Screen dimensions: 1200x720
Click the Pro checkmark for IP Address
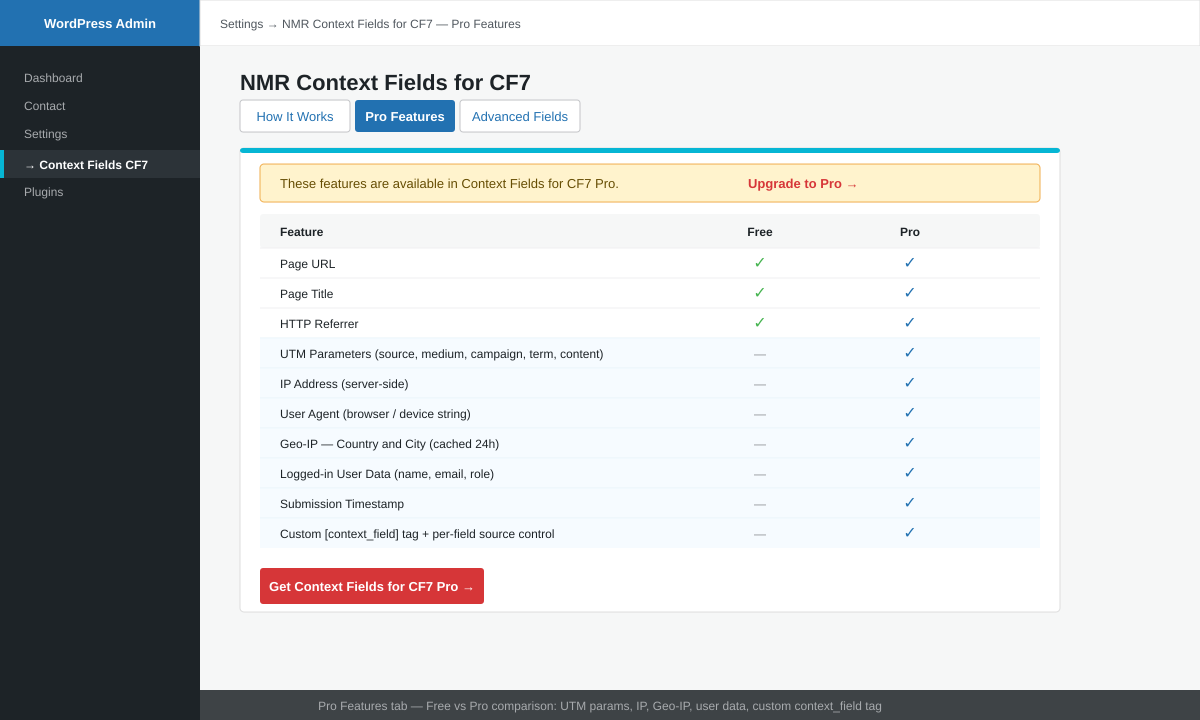(910, 383)
